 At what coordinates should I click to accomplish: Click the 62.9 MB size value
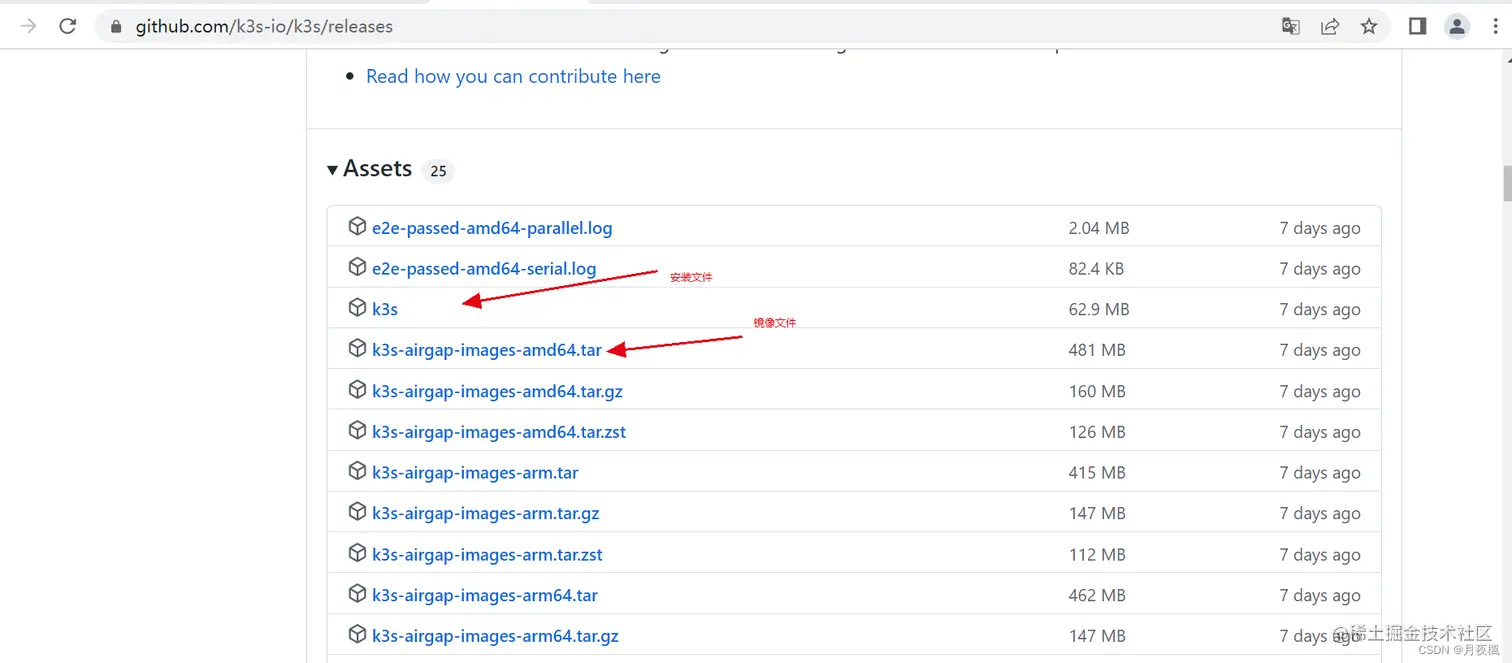[x=1099, y=310]
